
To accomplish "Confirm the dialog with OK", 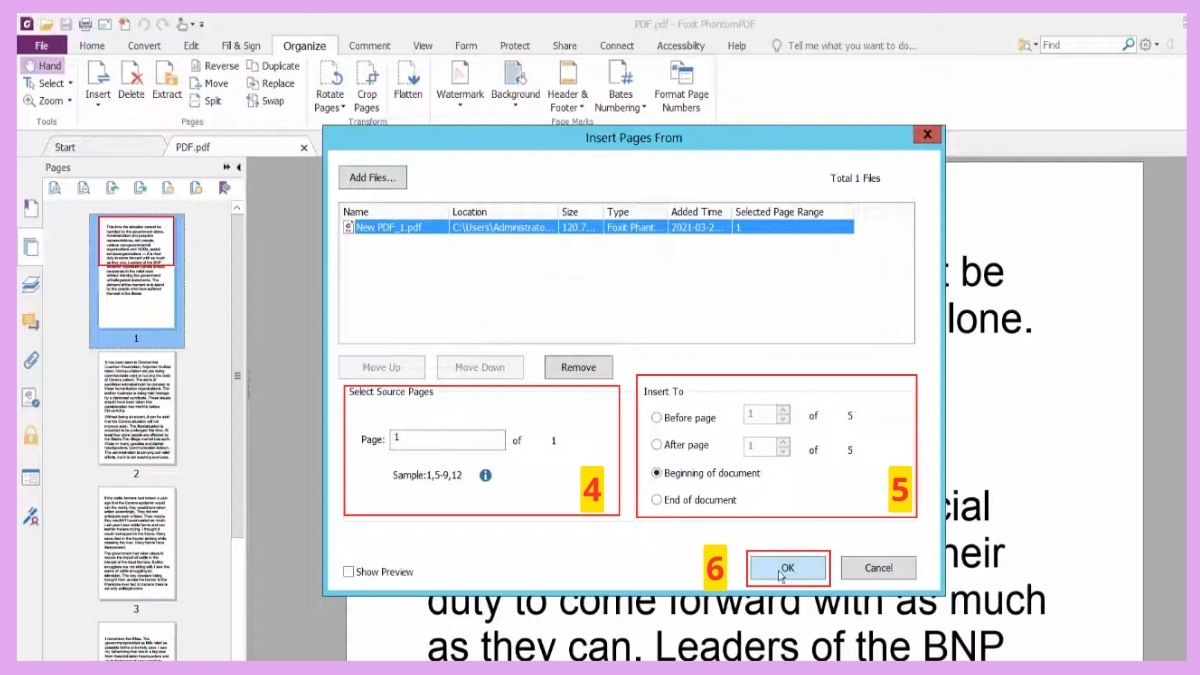I will [788, 568].
